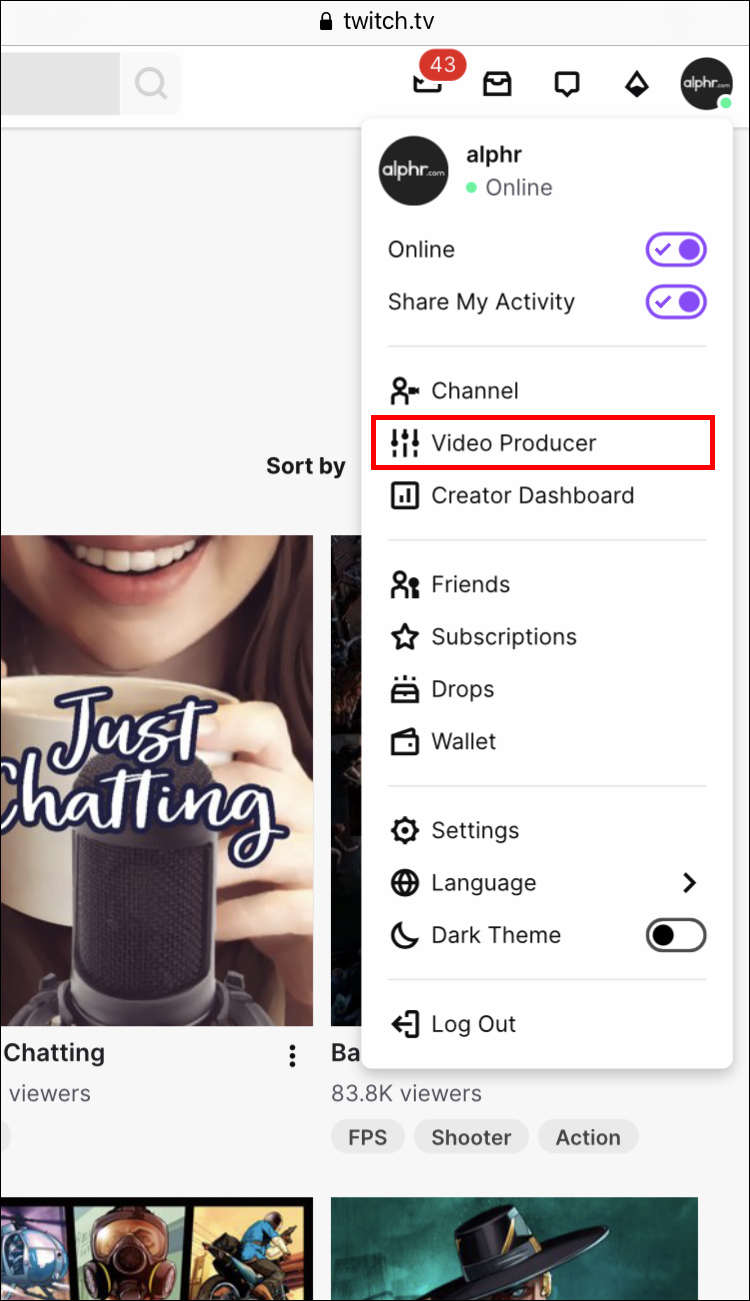Click the search magnifier icon
The height and width of the screenshot is (1301, 750).
[x=151, y=84]
